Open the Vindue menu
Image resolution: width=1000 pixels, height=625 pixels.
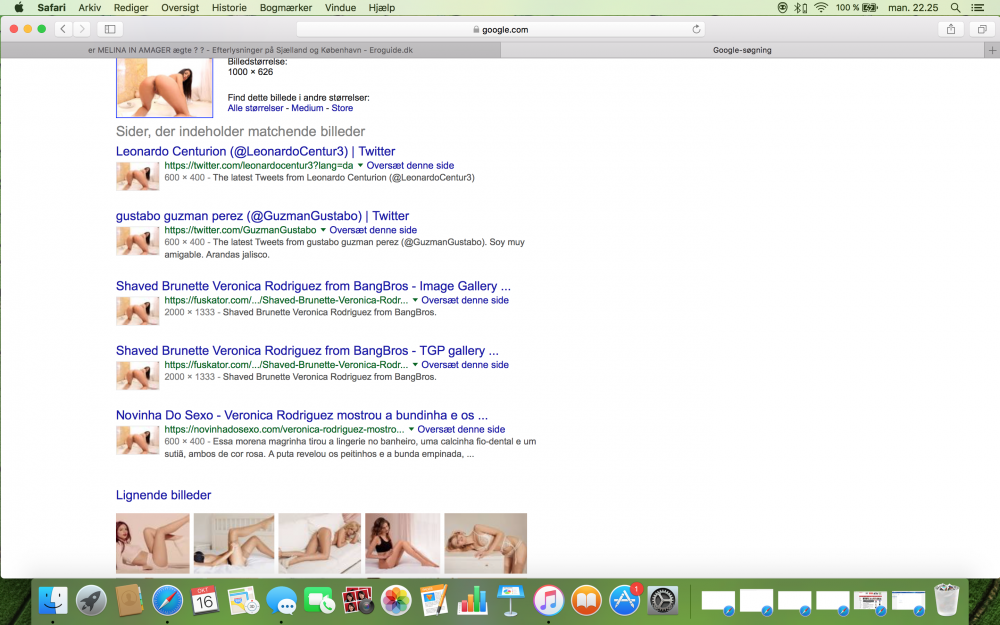pyautogui.click(x=341, y=8)
